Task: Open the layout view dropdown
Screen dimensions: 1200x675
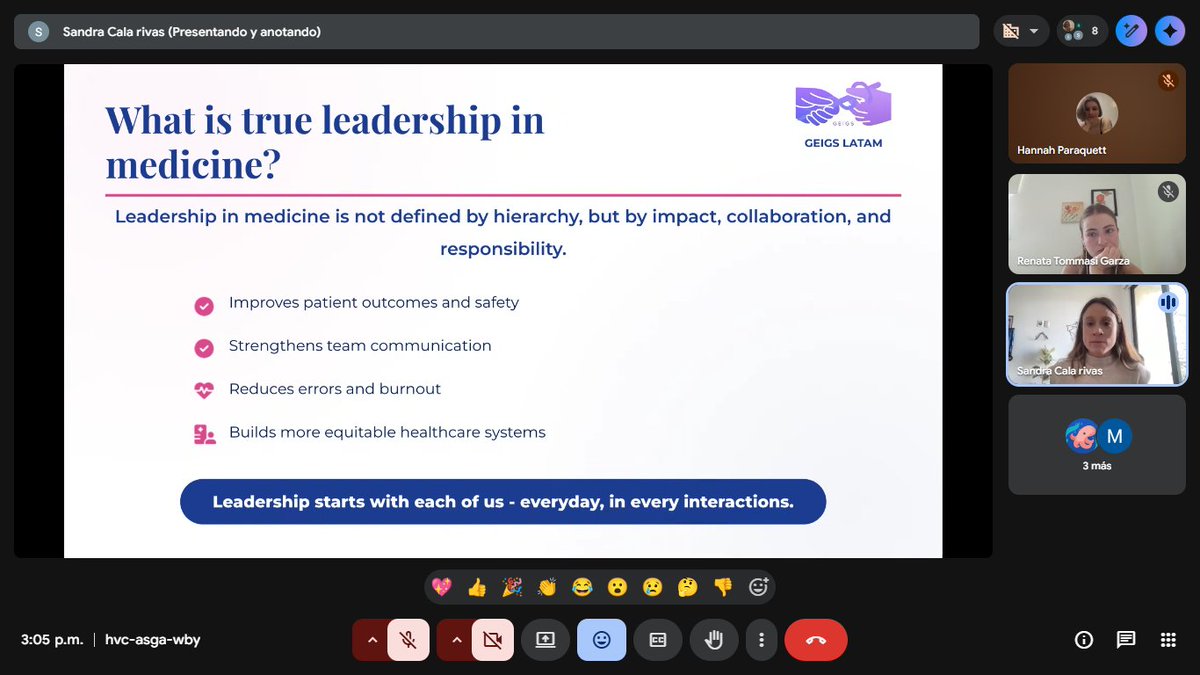Action: click(x=1020, y=30)
